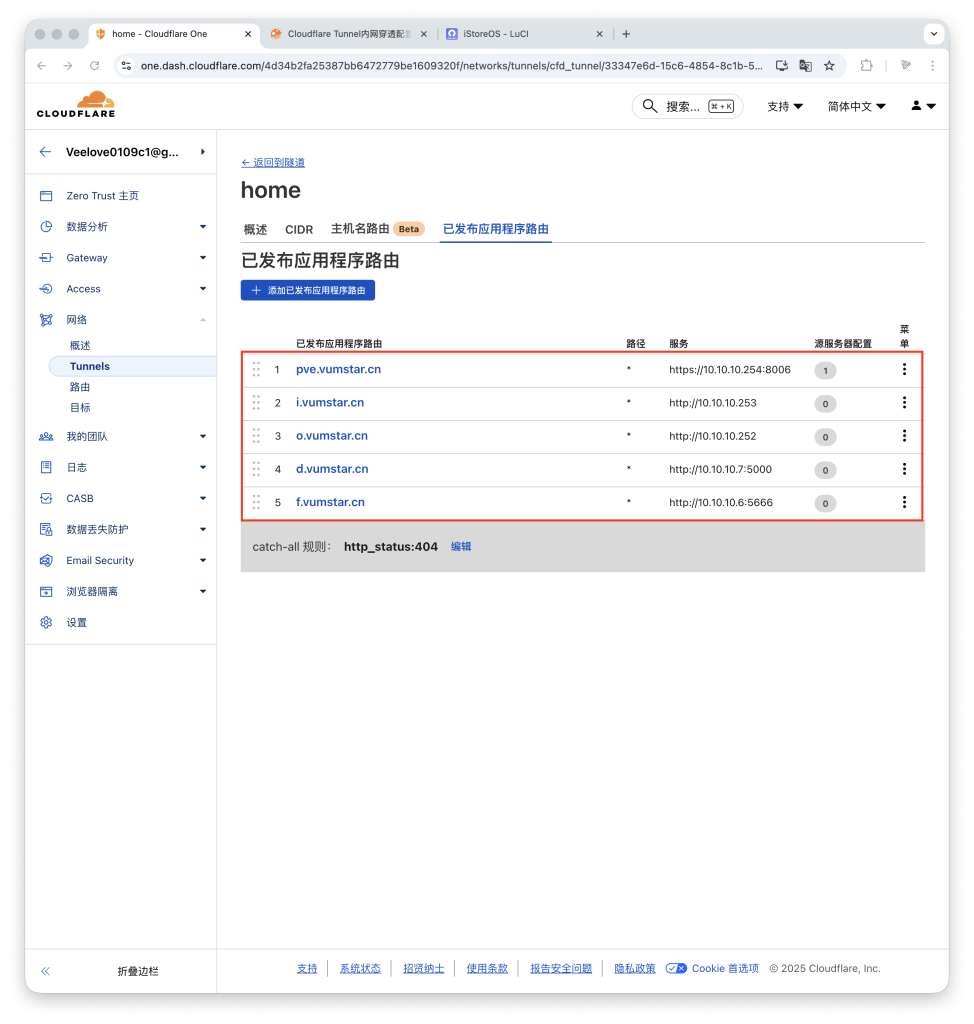974x1024 pixels.
Task: Open the 支持 dropdown in header
Action: 784,106
